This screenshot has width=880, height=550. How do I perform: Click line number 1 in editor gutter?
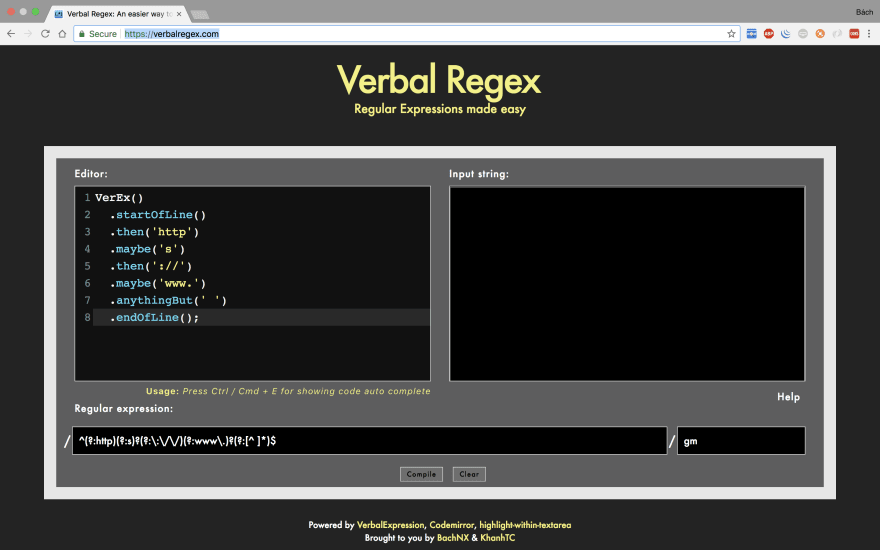(88, 198)
